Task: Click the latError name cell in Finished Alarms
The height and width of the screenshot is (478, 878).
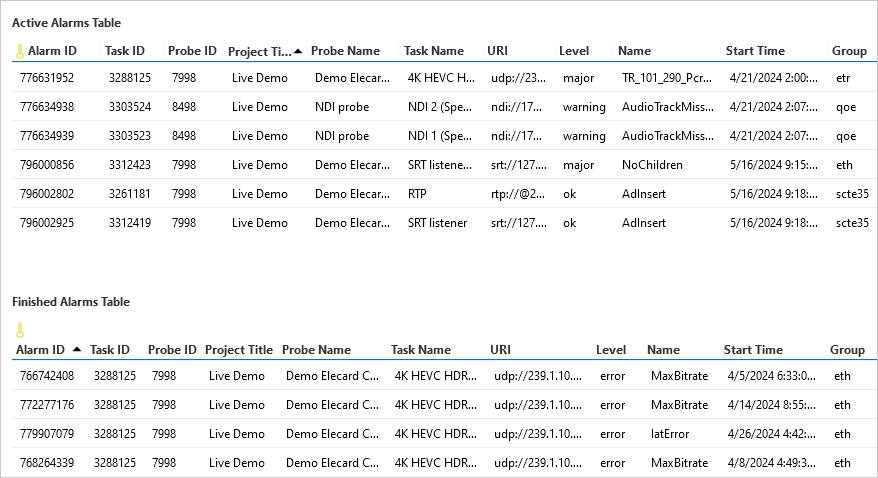Action: pos(670,434)
